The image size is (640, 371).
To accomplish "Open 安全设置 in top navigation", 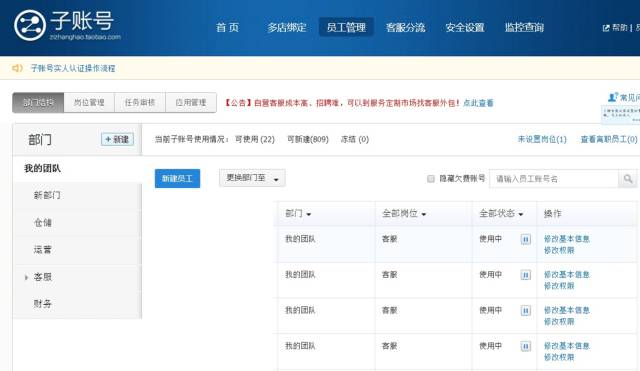I will 465,27.
